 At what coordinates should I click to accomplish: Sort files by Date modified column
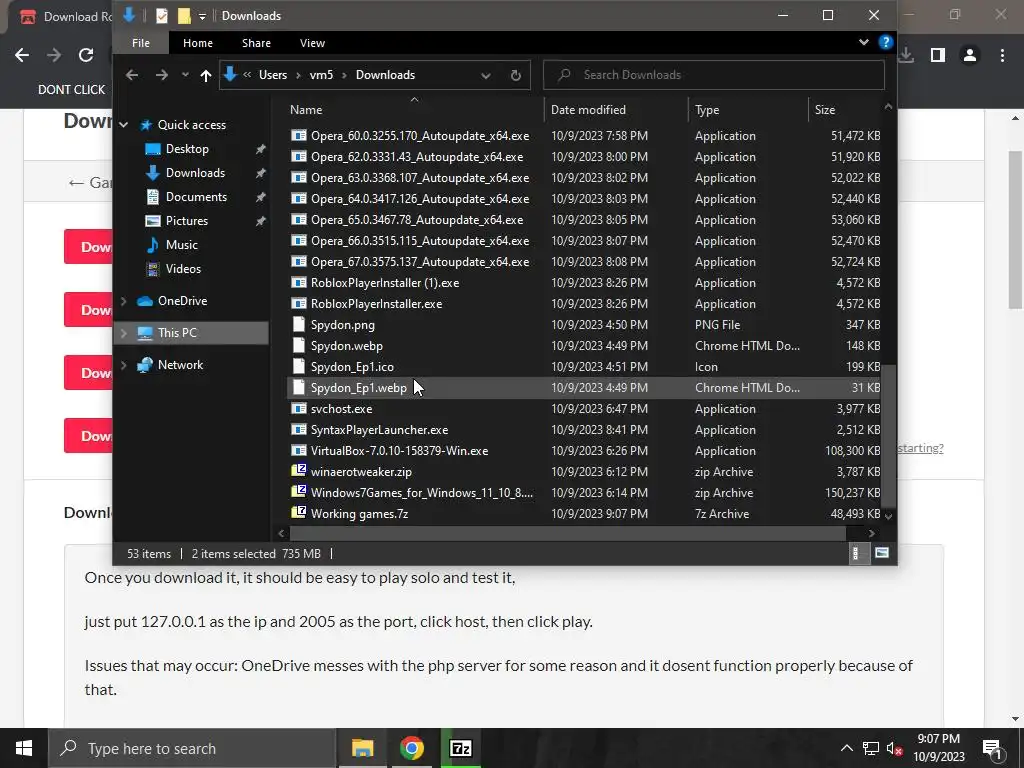616,110
